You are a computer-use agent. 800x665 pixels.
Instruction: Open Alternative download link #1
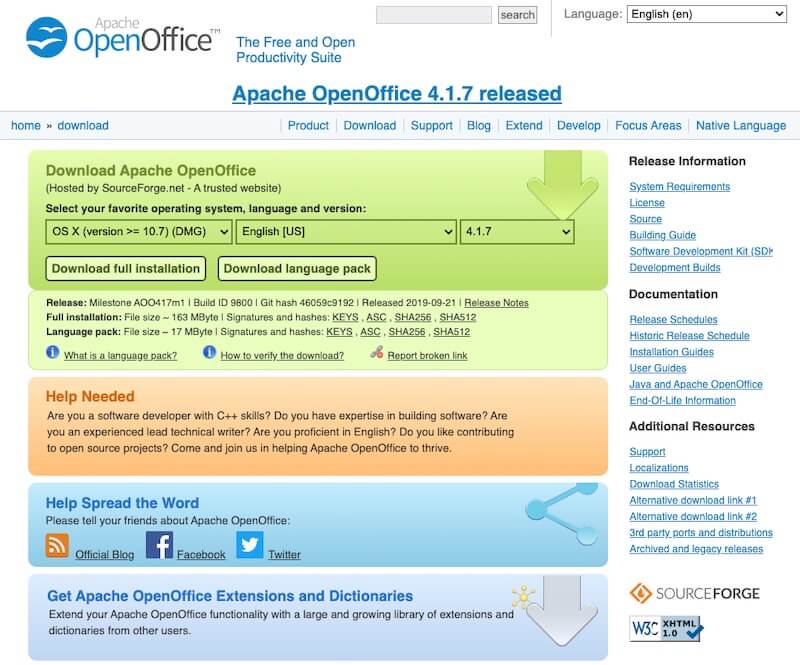(x=693, y=500)
